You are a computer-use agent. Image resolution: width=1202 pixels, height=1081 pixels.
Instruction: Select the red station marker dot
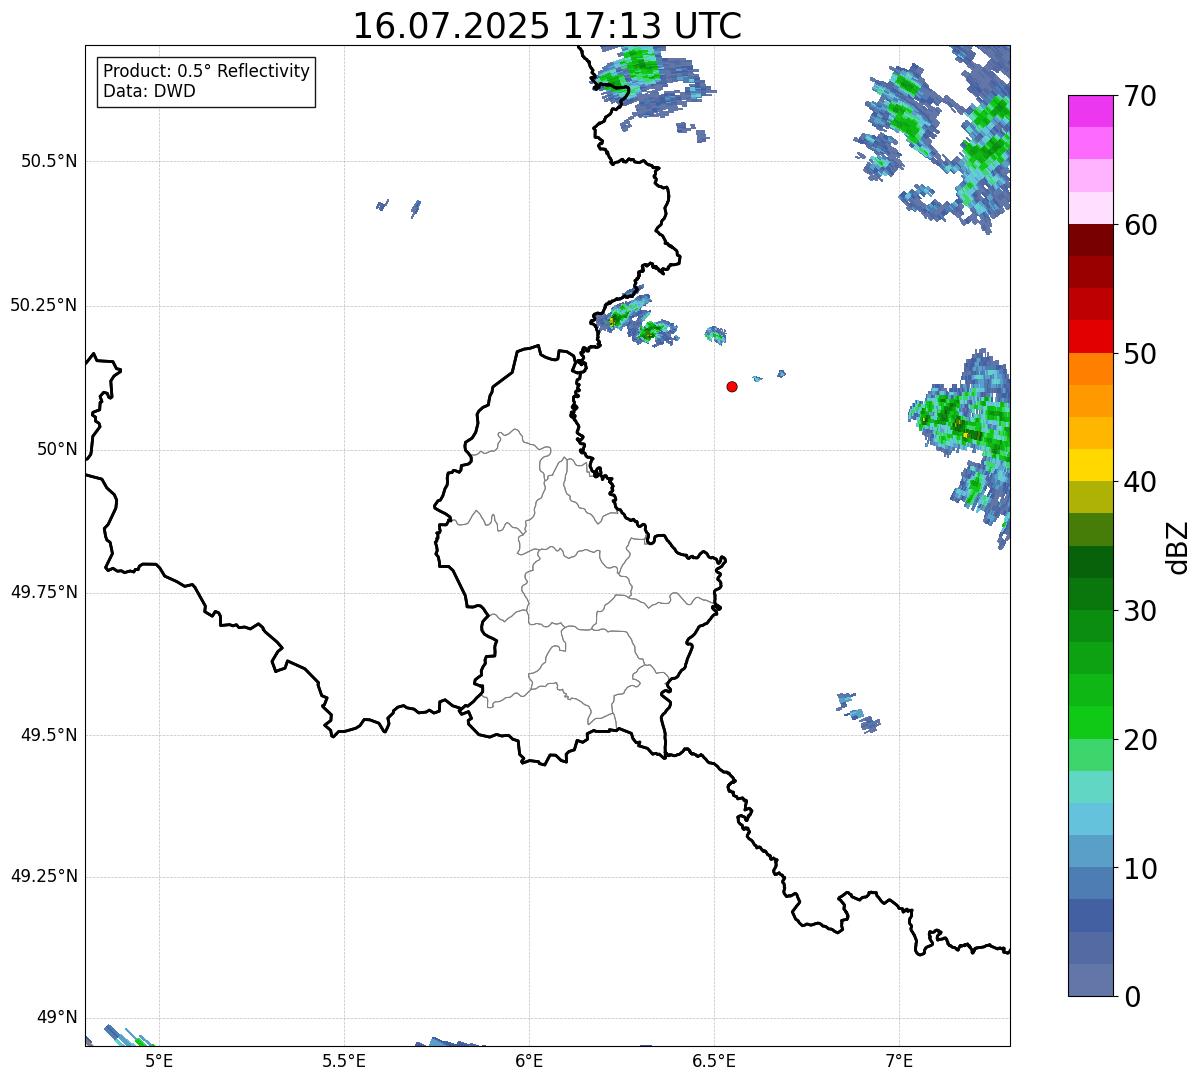732,386
